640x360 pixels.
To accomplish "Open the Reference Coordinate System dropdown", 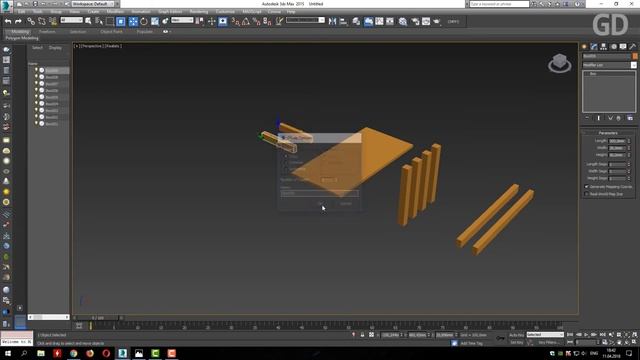I will tap(182, 20).
